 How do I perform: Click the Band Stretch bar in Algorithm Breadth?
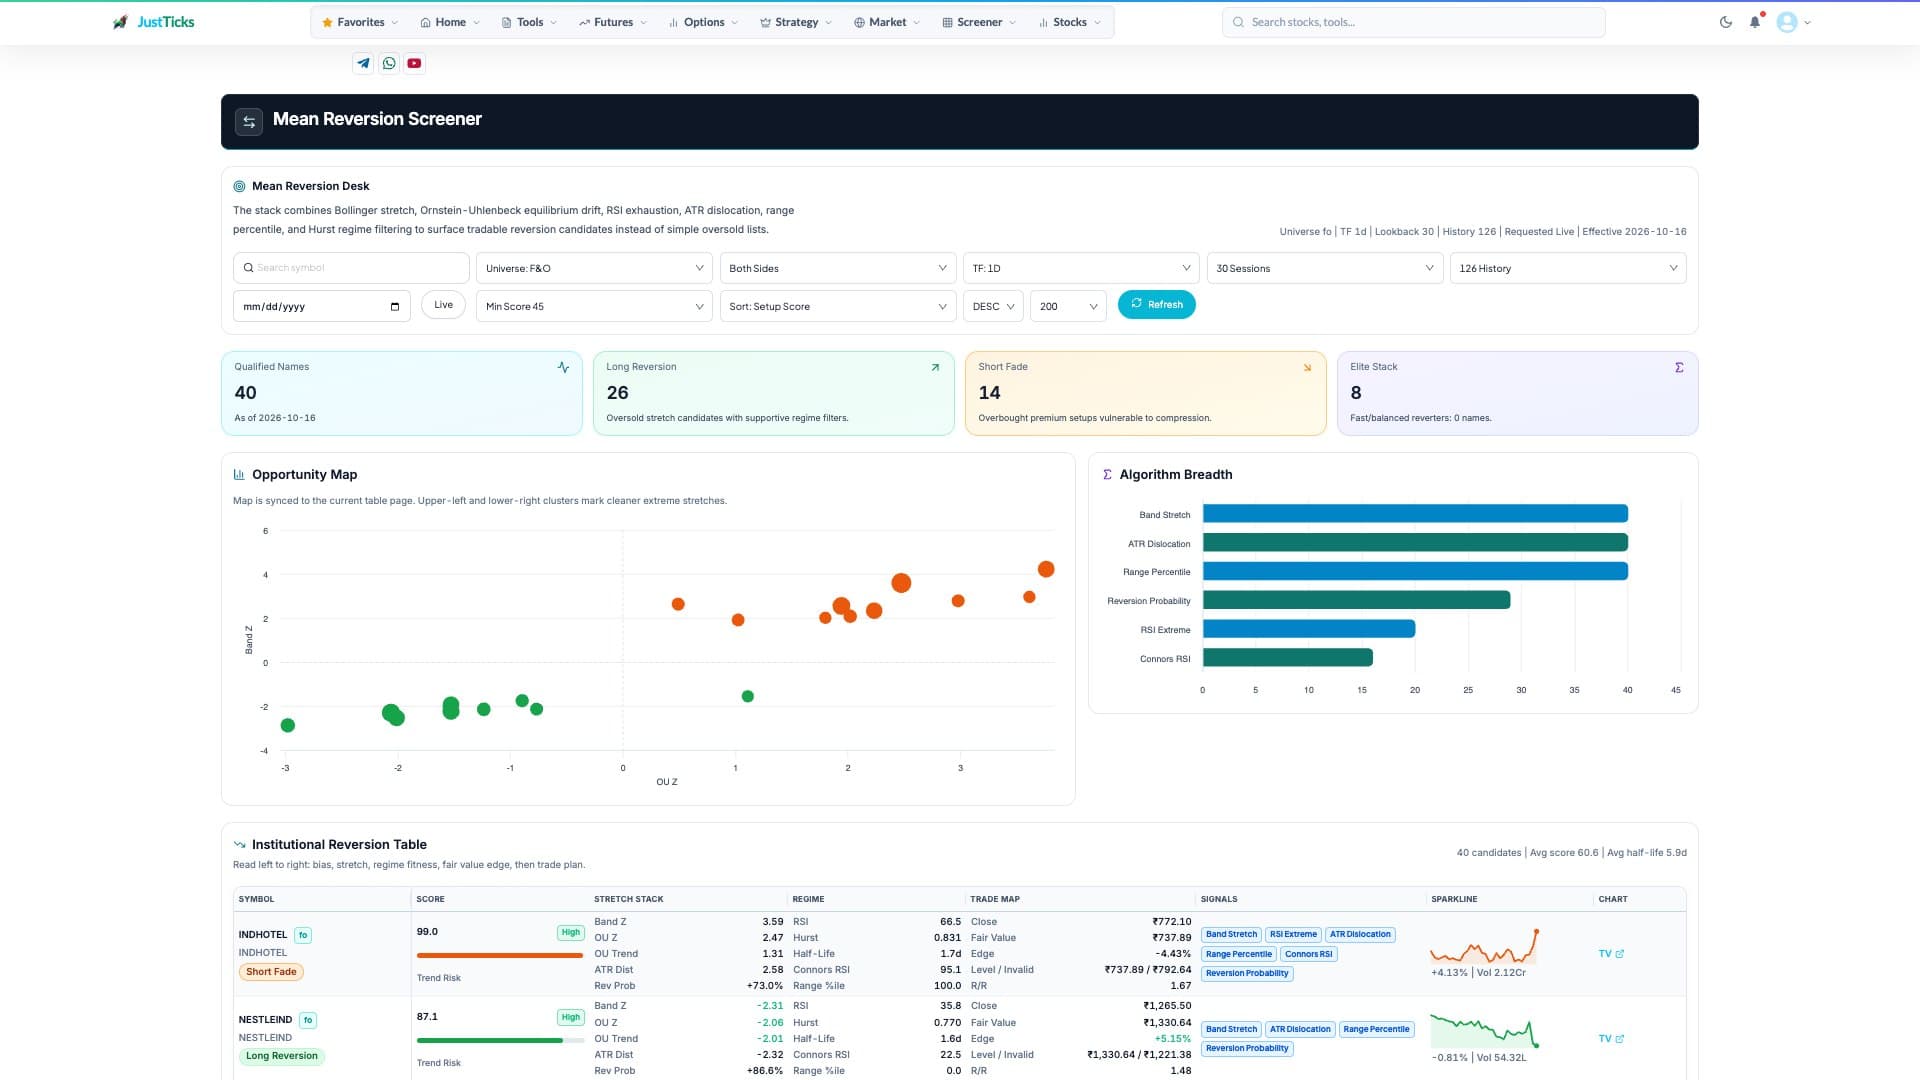1415,514
